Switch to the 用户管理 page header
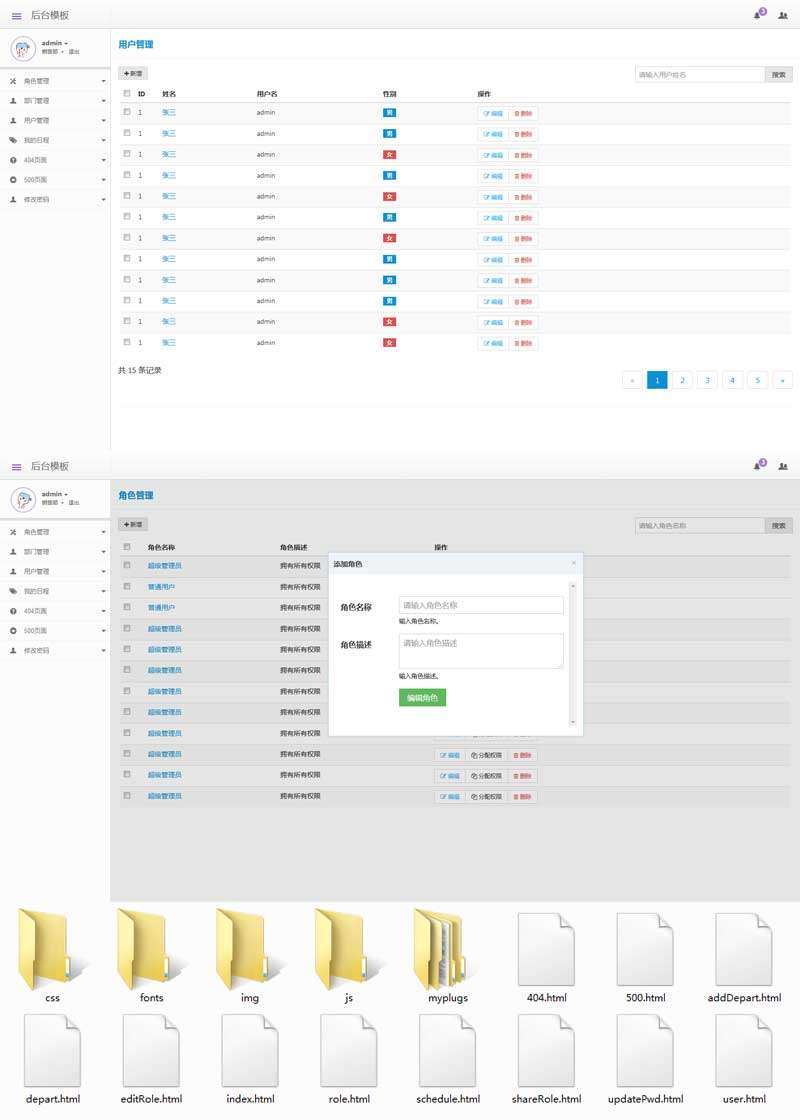 pos(138,45)
